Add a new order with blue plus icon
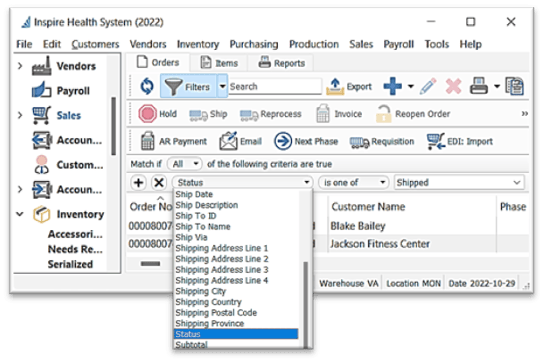The width and height of the screenshot is (544, 362). (x=392, y=86)
